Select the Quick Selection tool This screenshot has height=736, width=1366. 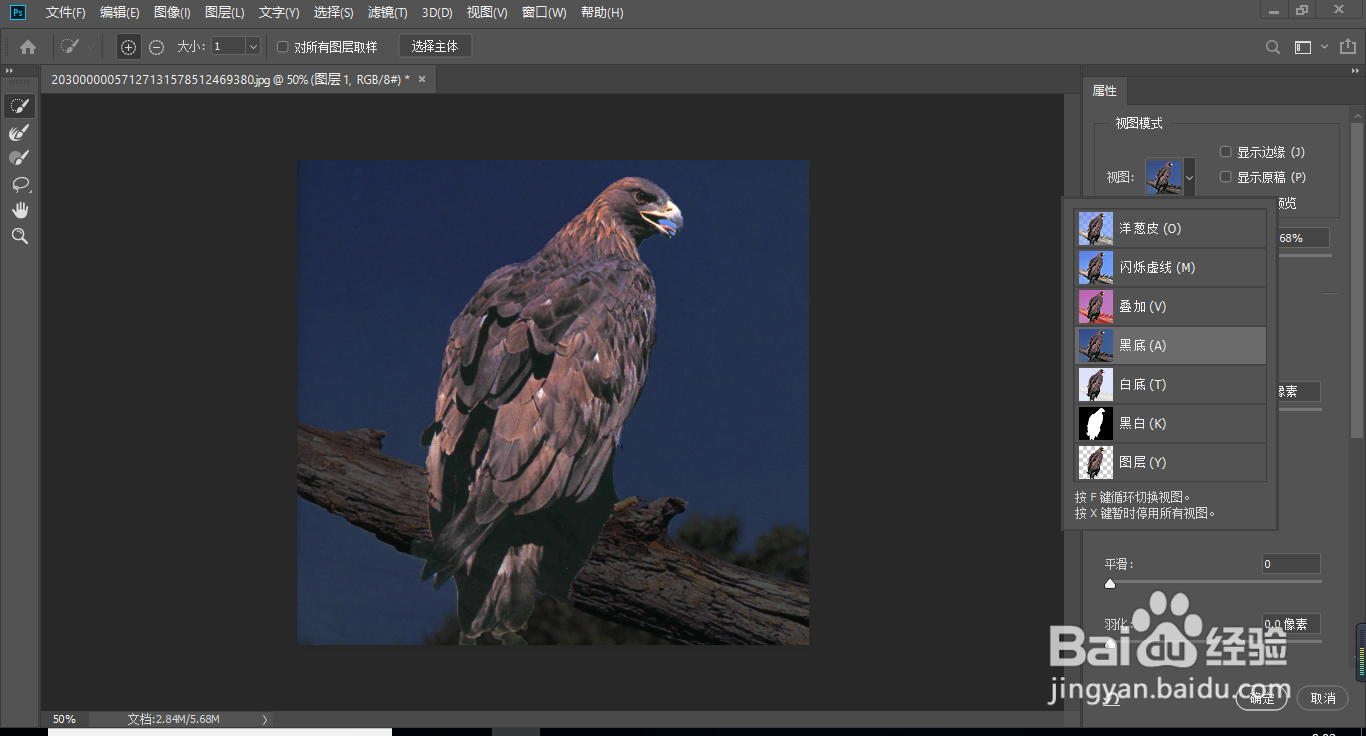(19, 106)
